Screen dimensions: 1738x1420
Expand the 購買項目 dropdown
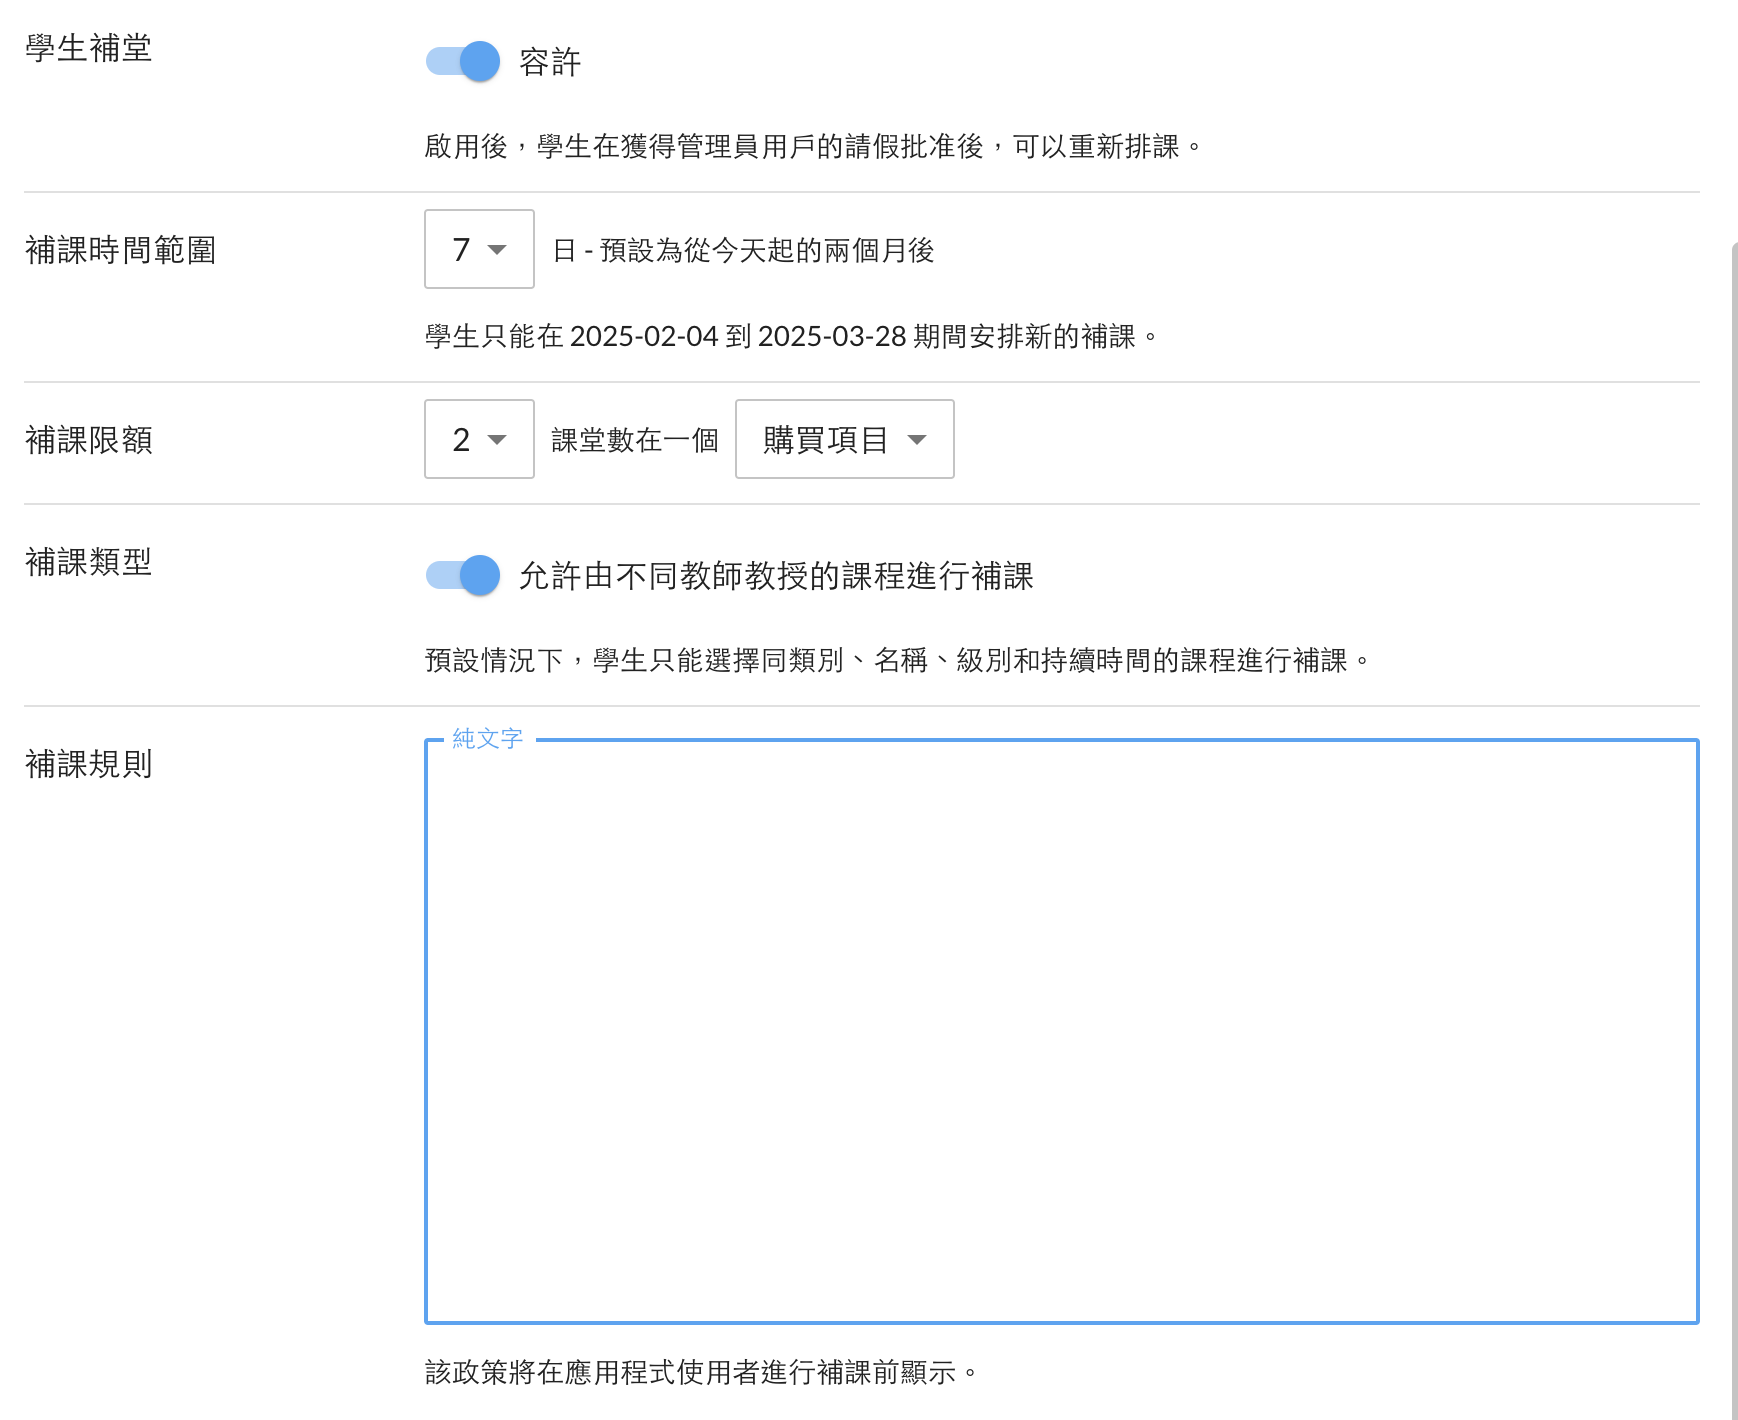[844, 439]
